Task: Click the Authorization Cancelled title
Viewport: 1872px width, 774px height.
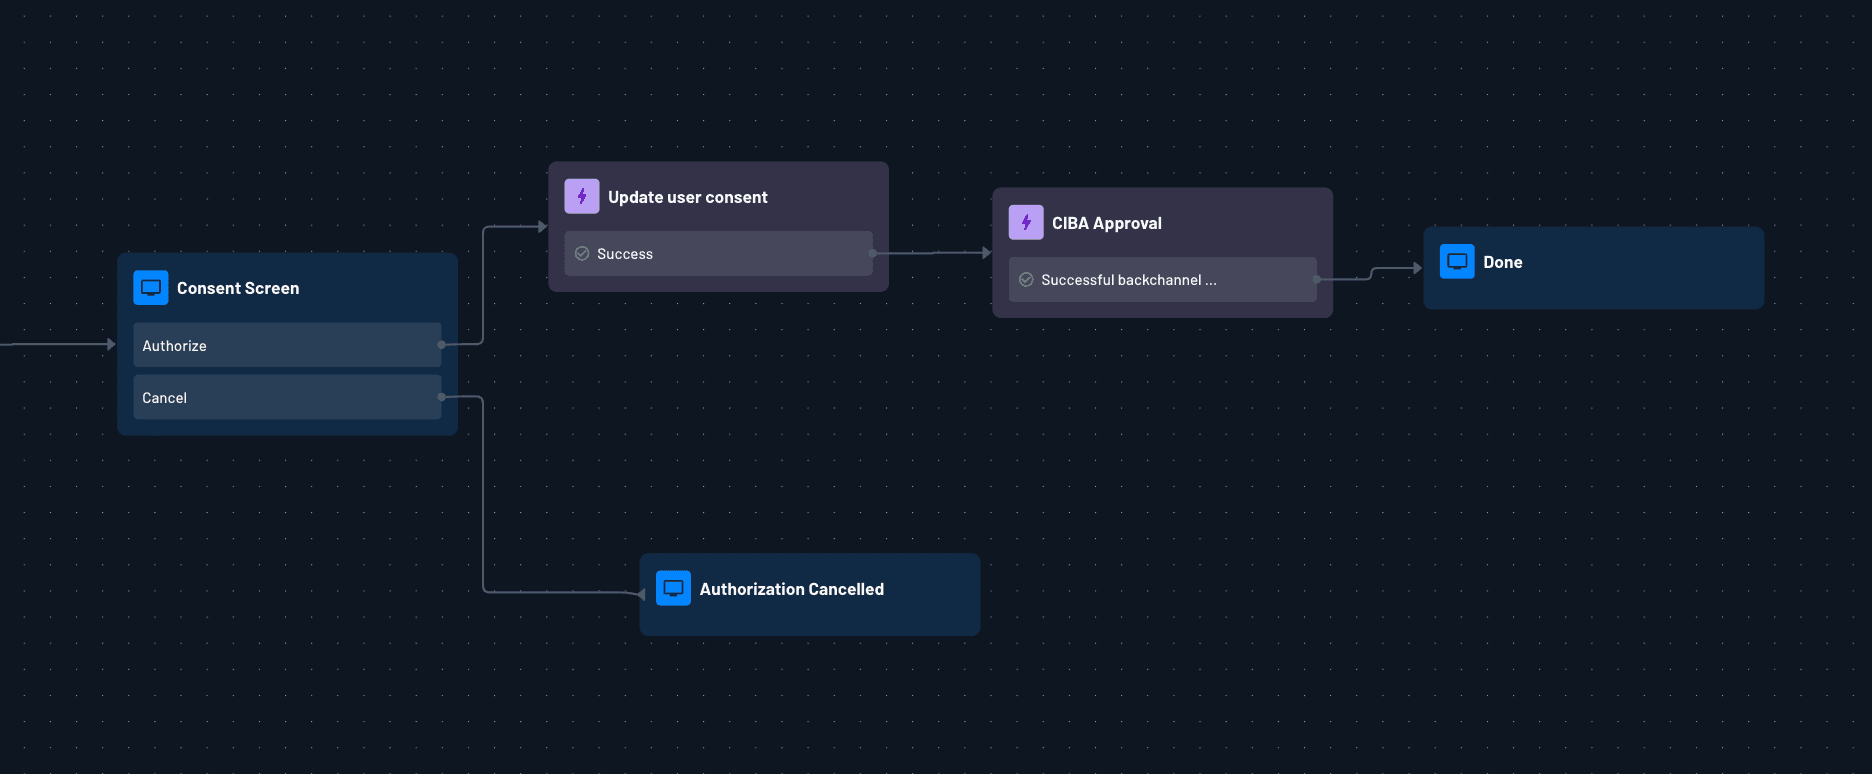Action: [792, 589]
